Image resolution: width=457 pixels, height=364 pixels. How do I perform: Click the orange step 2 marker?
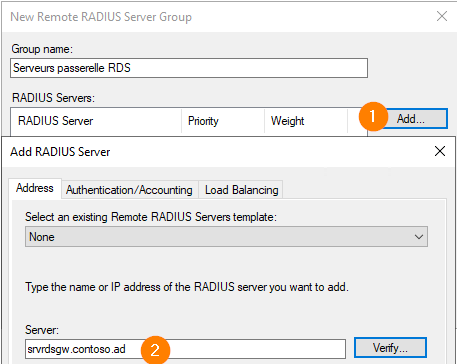coord(156,350)
